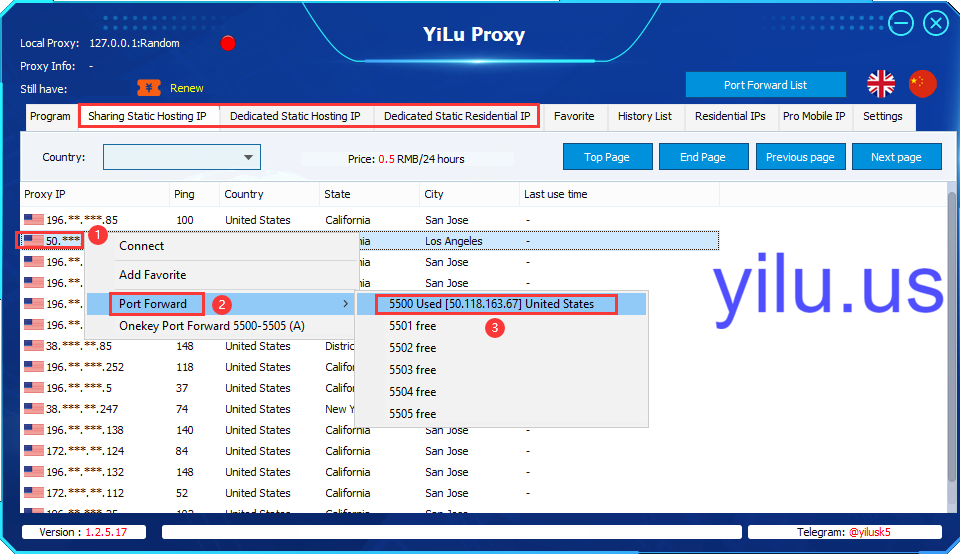Image resolution: width=960 pixels, height=554 pixels.
Task: Select Los Angeles cell in highlighted row
Action: pyautogui.click(x=454, y=241)
